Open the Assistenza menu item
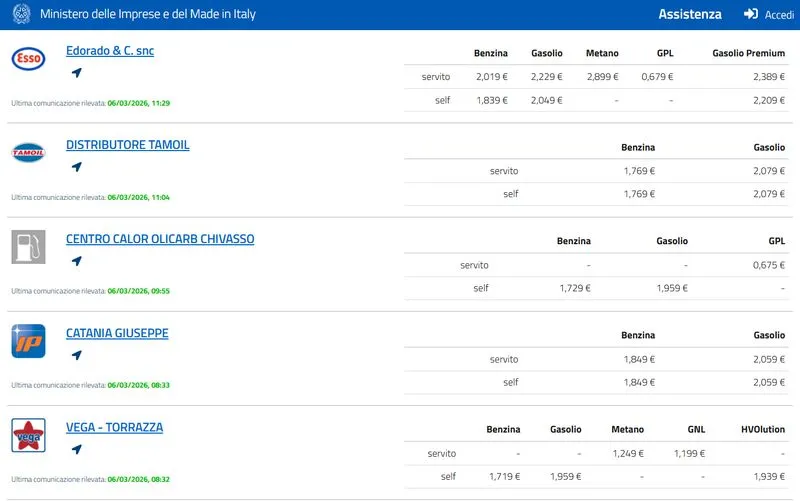This screenshot has width=800, height=501. click(x=689, y=15)
